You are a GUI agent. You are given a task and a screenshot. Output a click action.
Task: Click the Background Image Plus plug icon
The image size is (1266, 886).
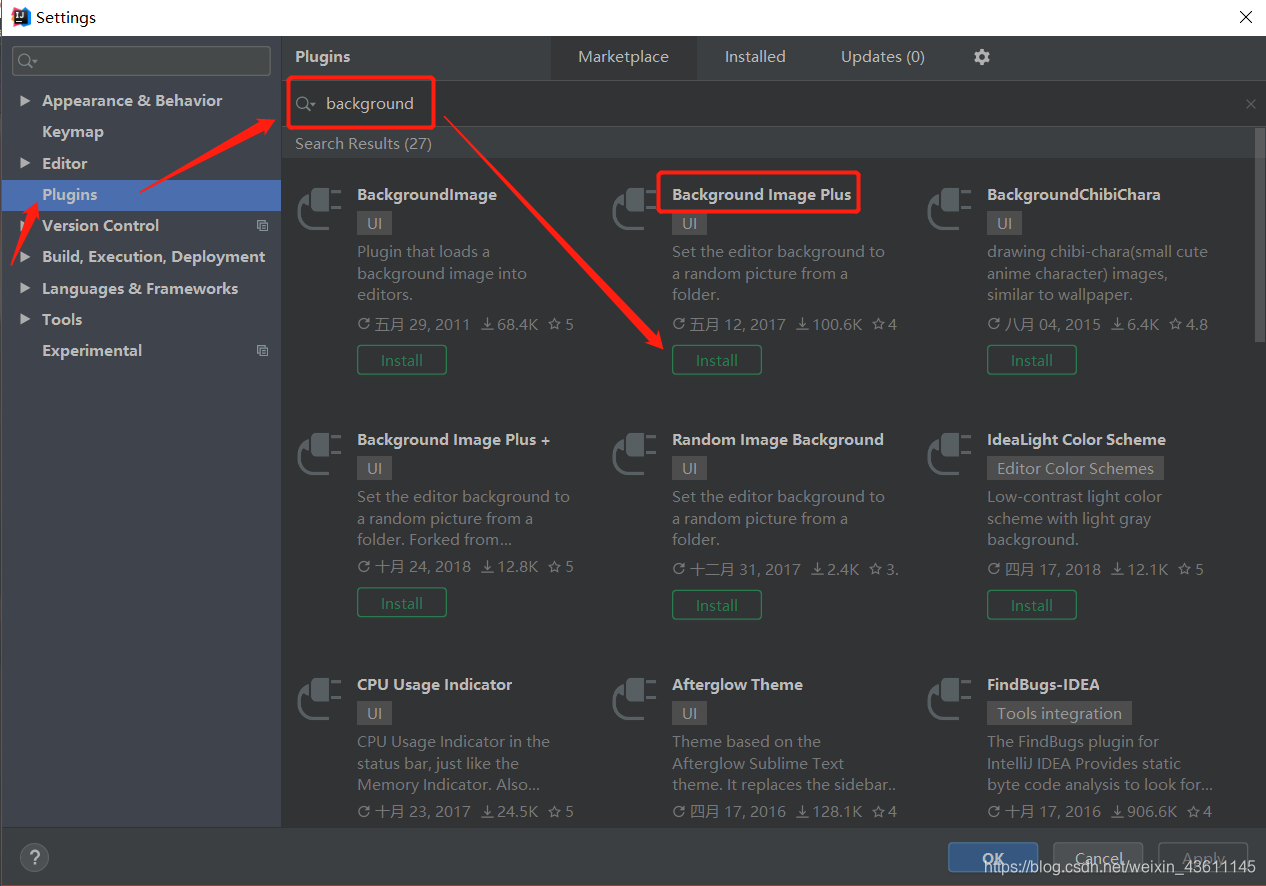point(635,209)
